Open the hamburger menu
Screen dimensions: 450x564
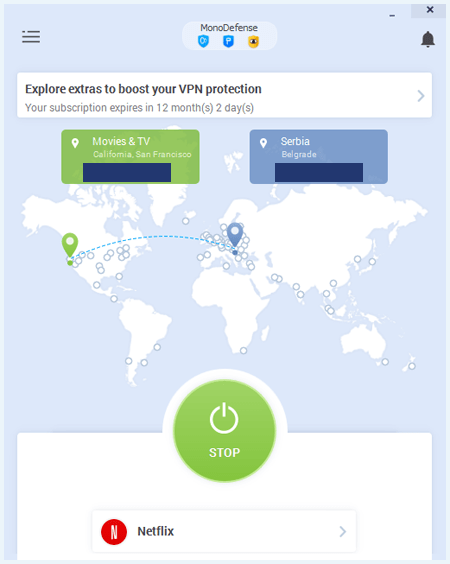click(x=31, y=37)
